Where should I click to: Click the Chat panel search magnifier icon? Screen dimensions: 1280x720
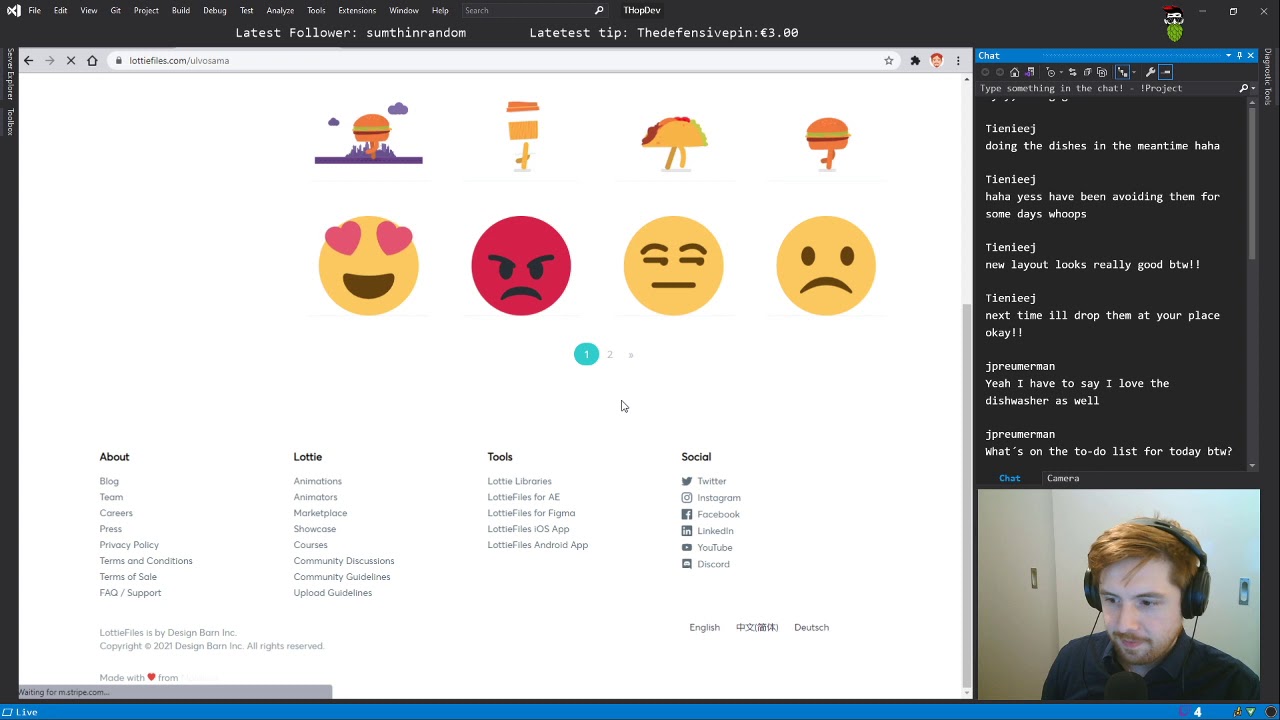[x=1243, y=88]
